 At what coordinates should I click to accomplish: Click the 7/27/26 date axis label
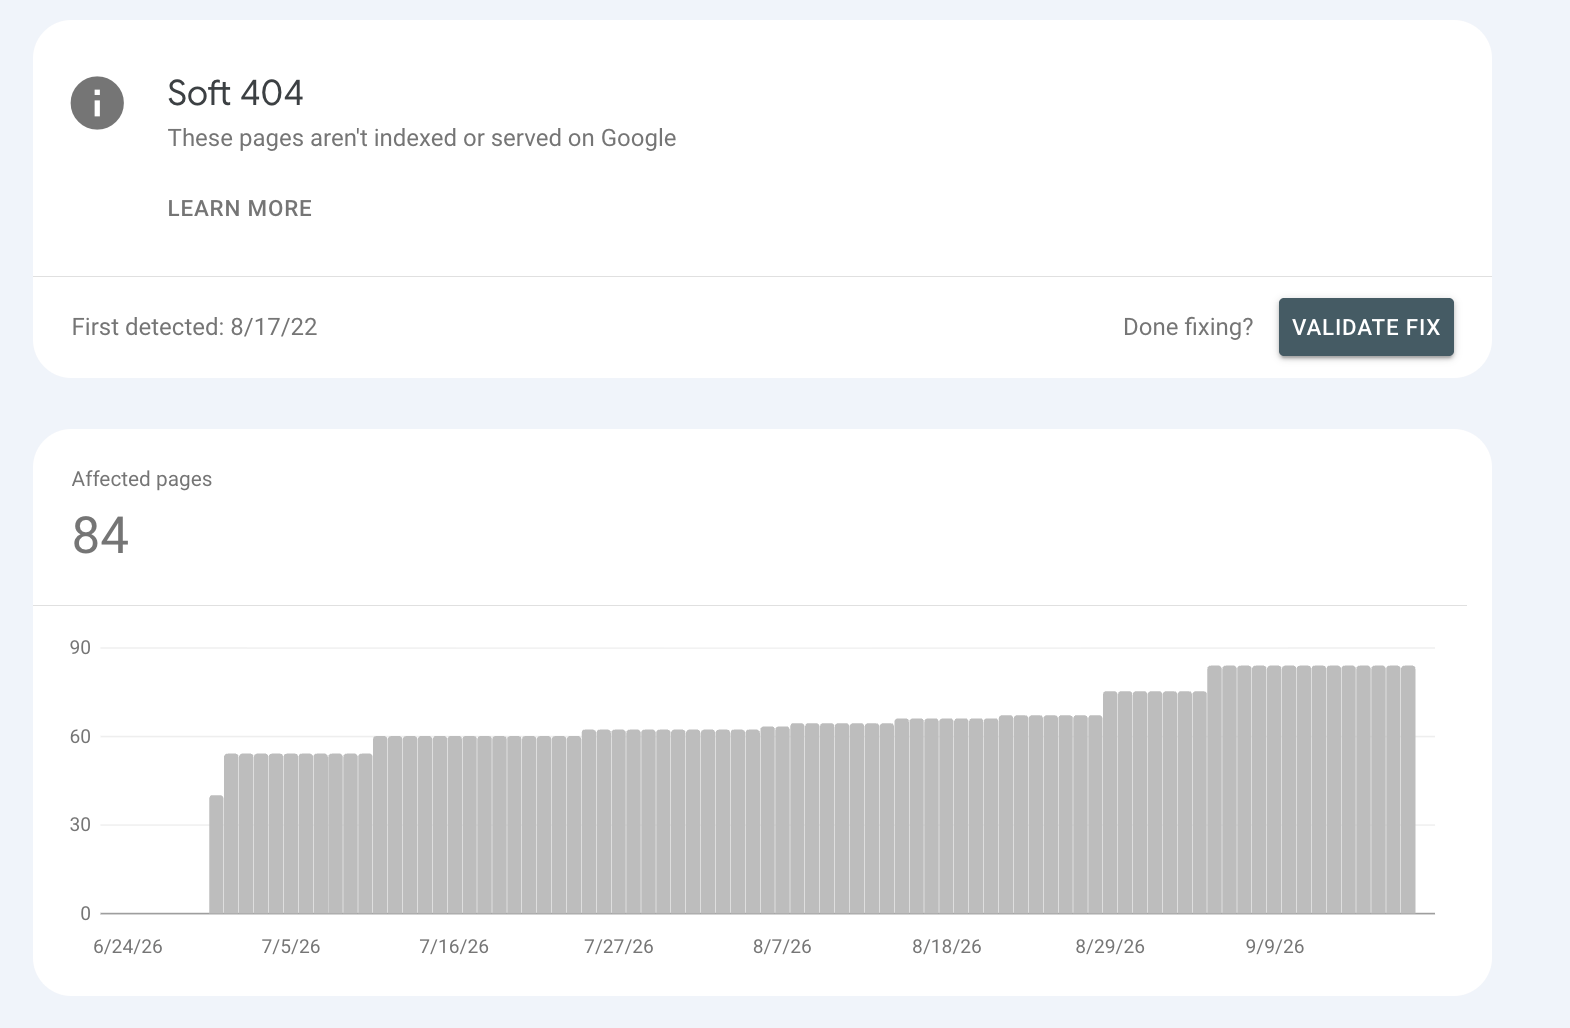[619, 947]
